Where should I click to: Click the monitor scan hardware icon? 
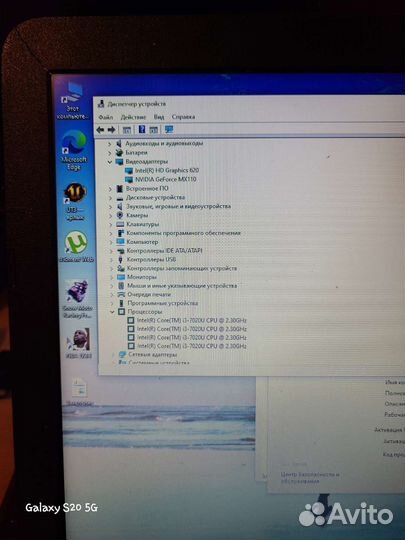(169, 129)
